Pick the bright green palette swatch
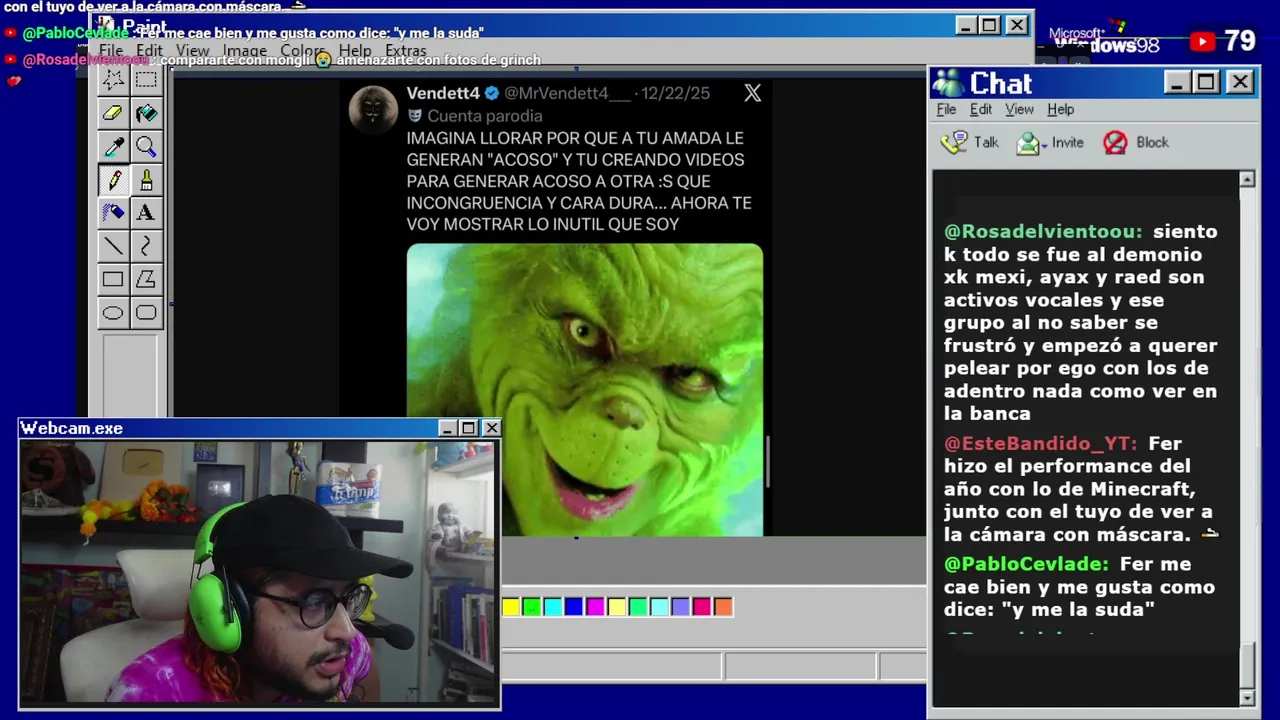Screen dimensions: 1280x720 [x=532, y=607]
